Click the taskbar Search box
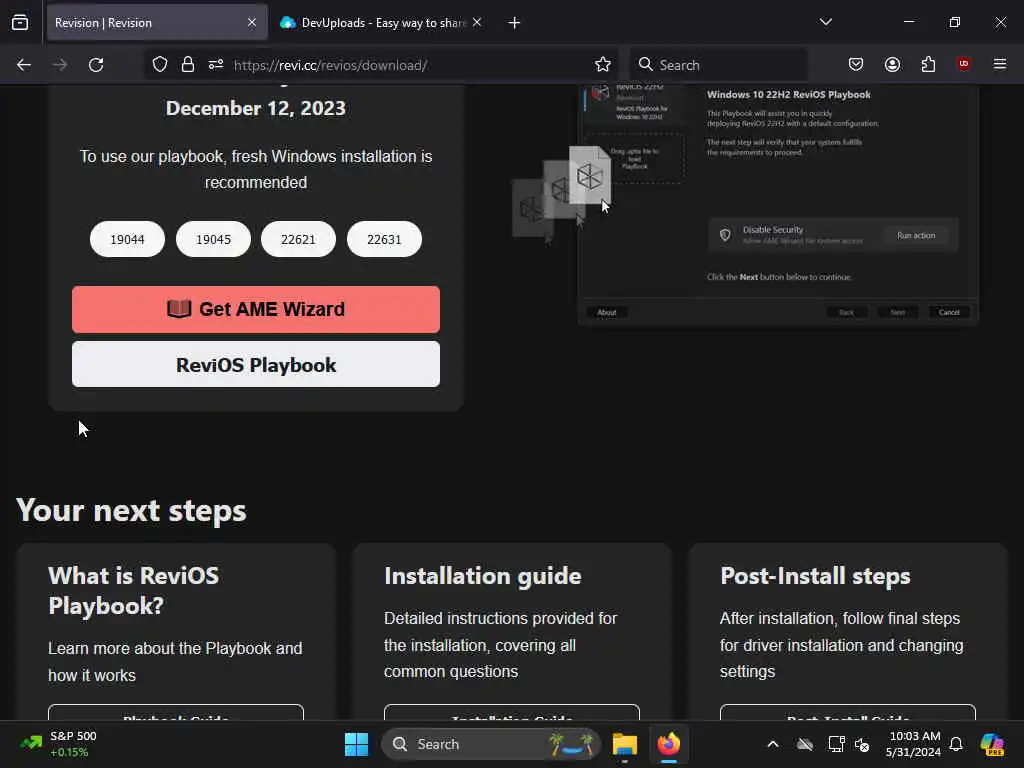The width and height of the screenshot is (1024, 768). 490,744
